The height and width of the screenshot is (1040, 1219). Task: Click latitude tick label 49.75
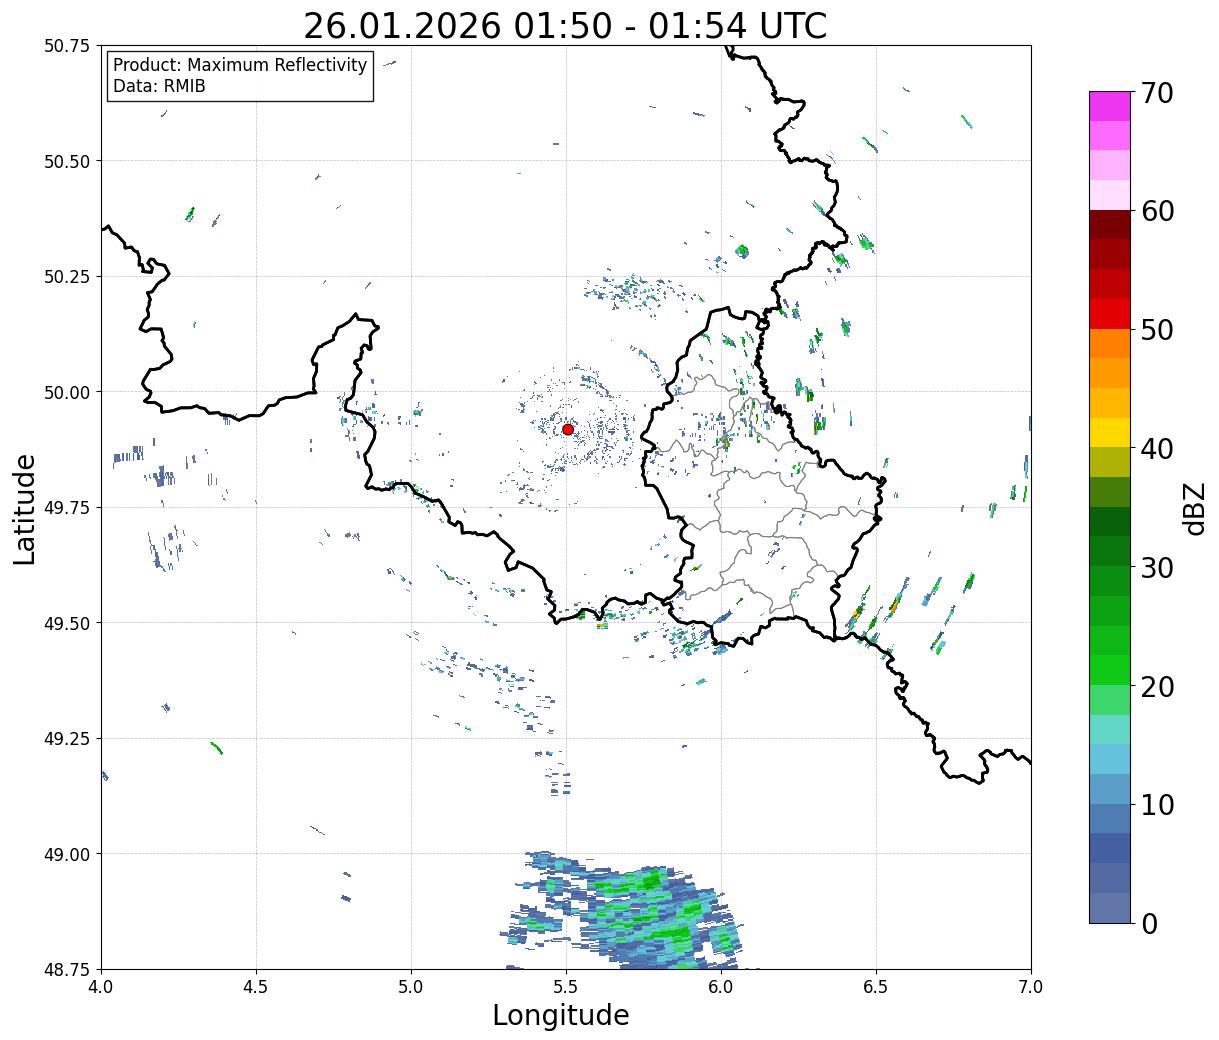click(66, 508)
